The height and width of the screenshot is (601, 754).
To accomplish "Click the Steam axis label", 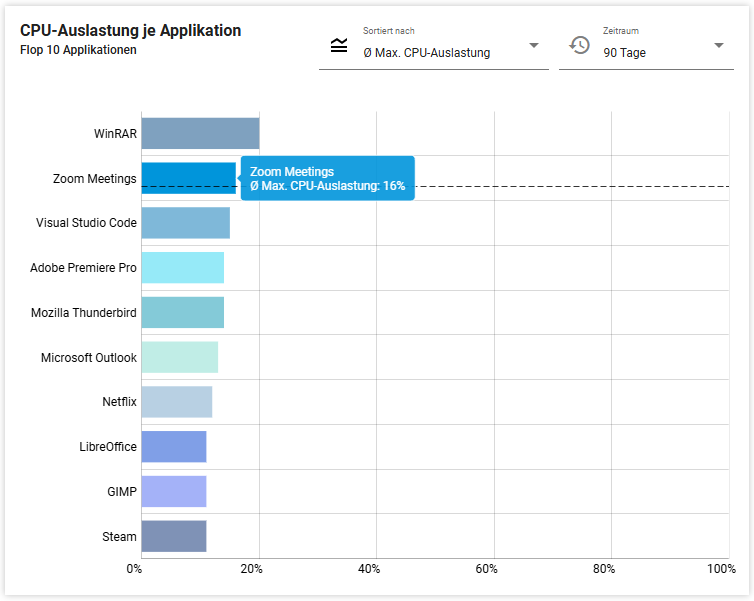I will pos(119,537).
